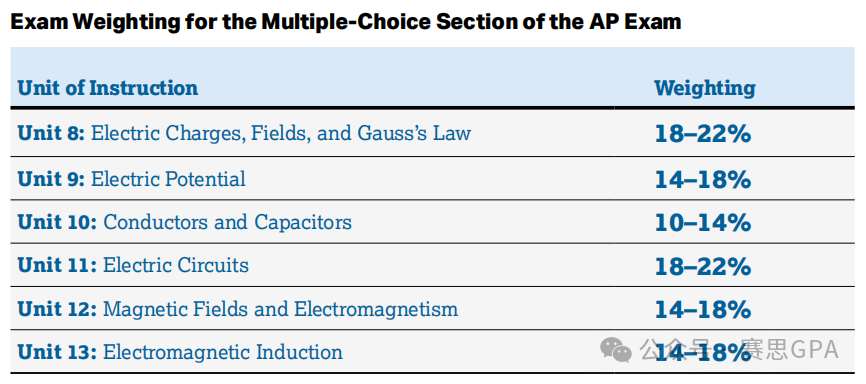Click the WeChat logo watermark icon

click(616, 350)
